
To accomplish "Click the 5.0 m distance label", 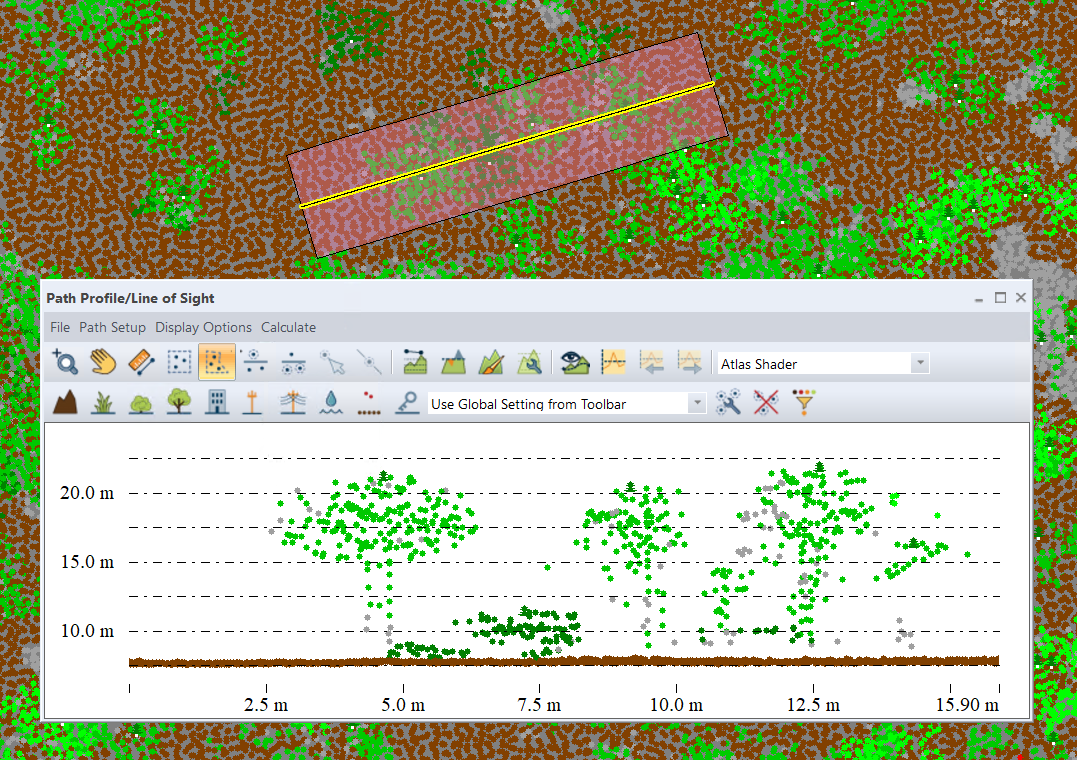I will (x=403, y=705).
